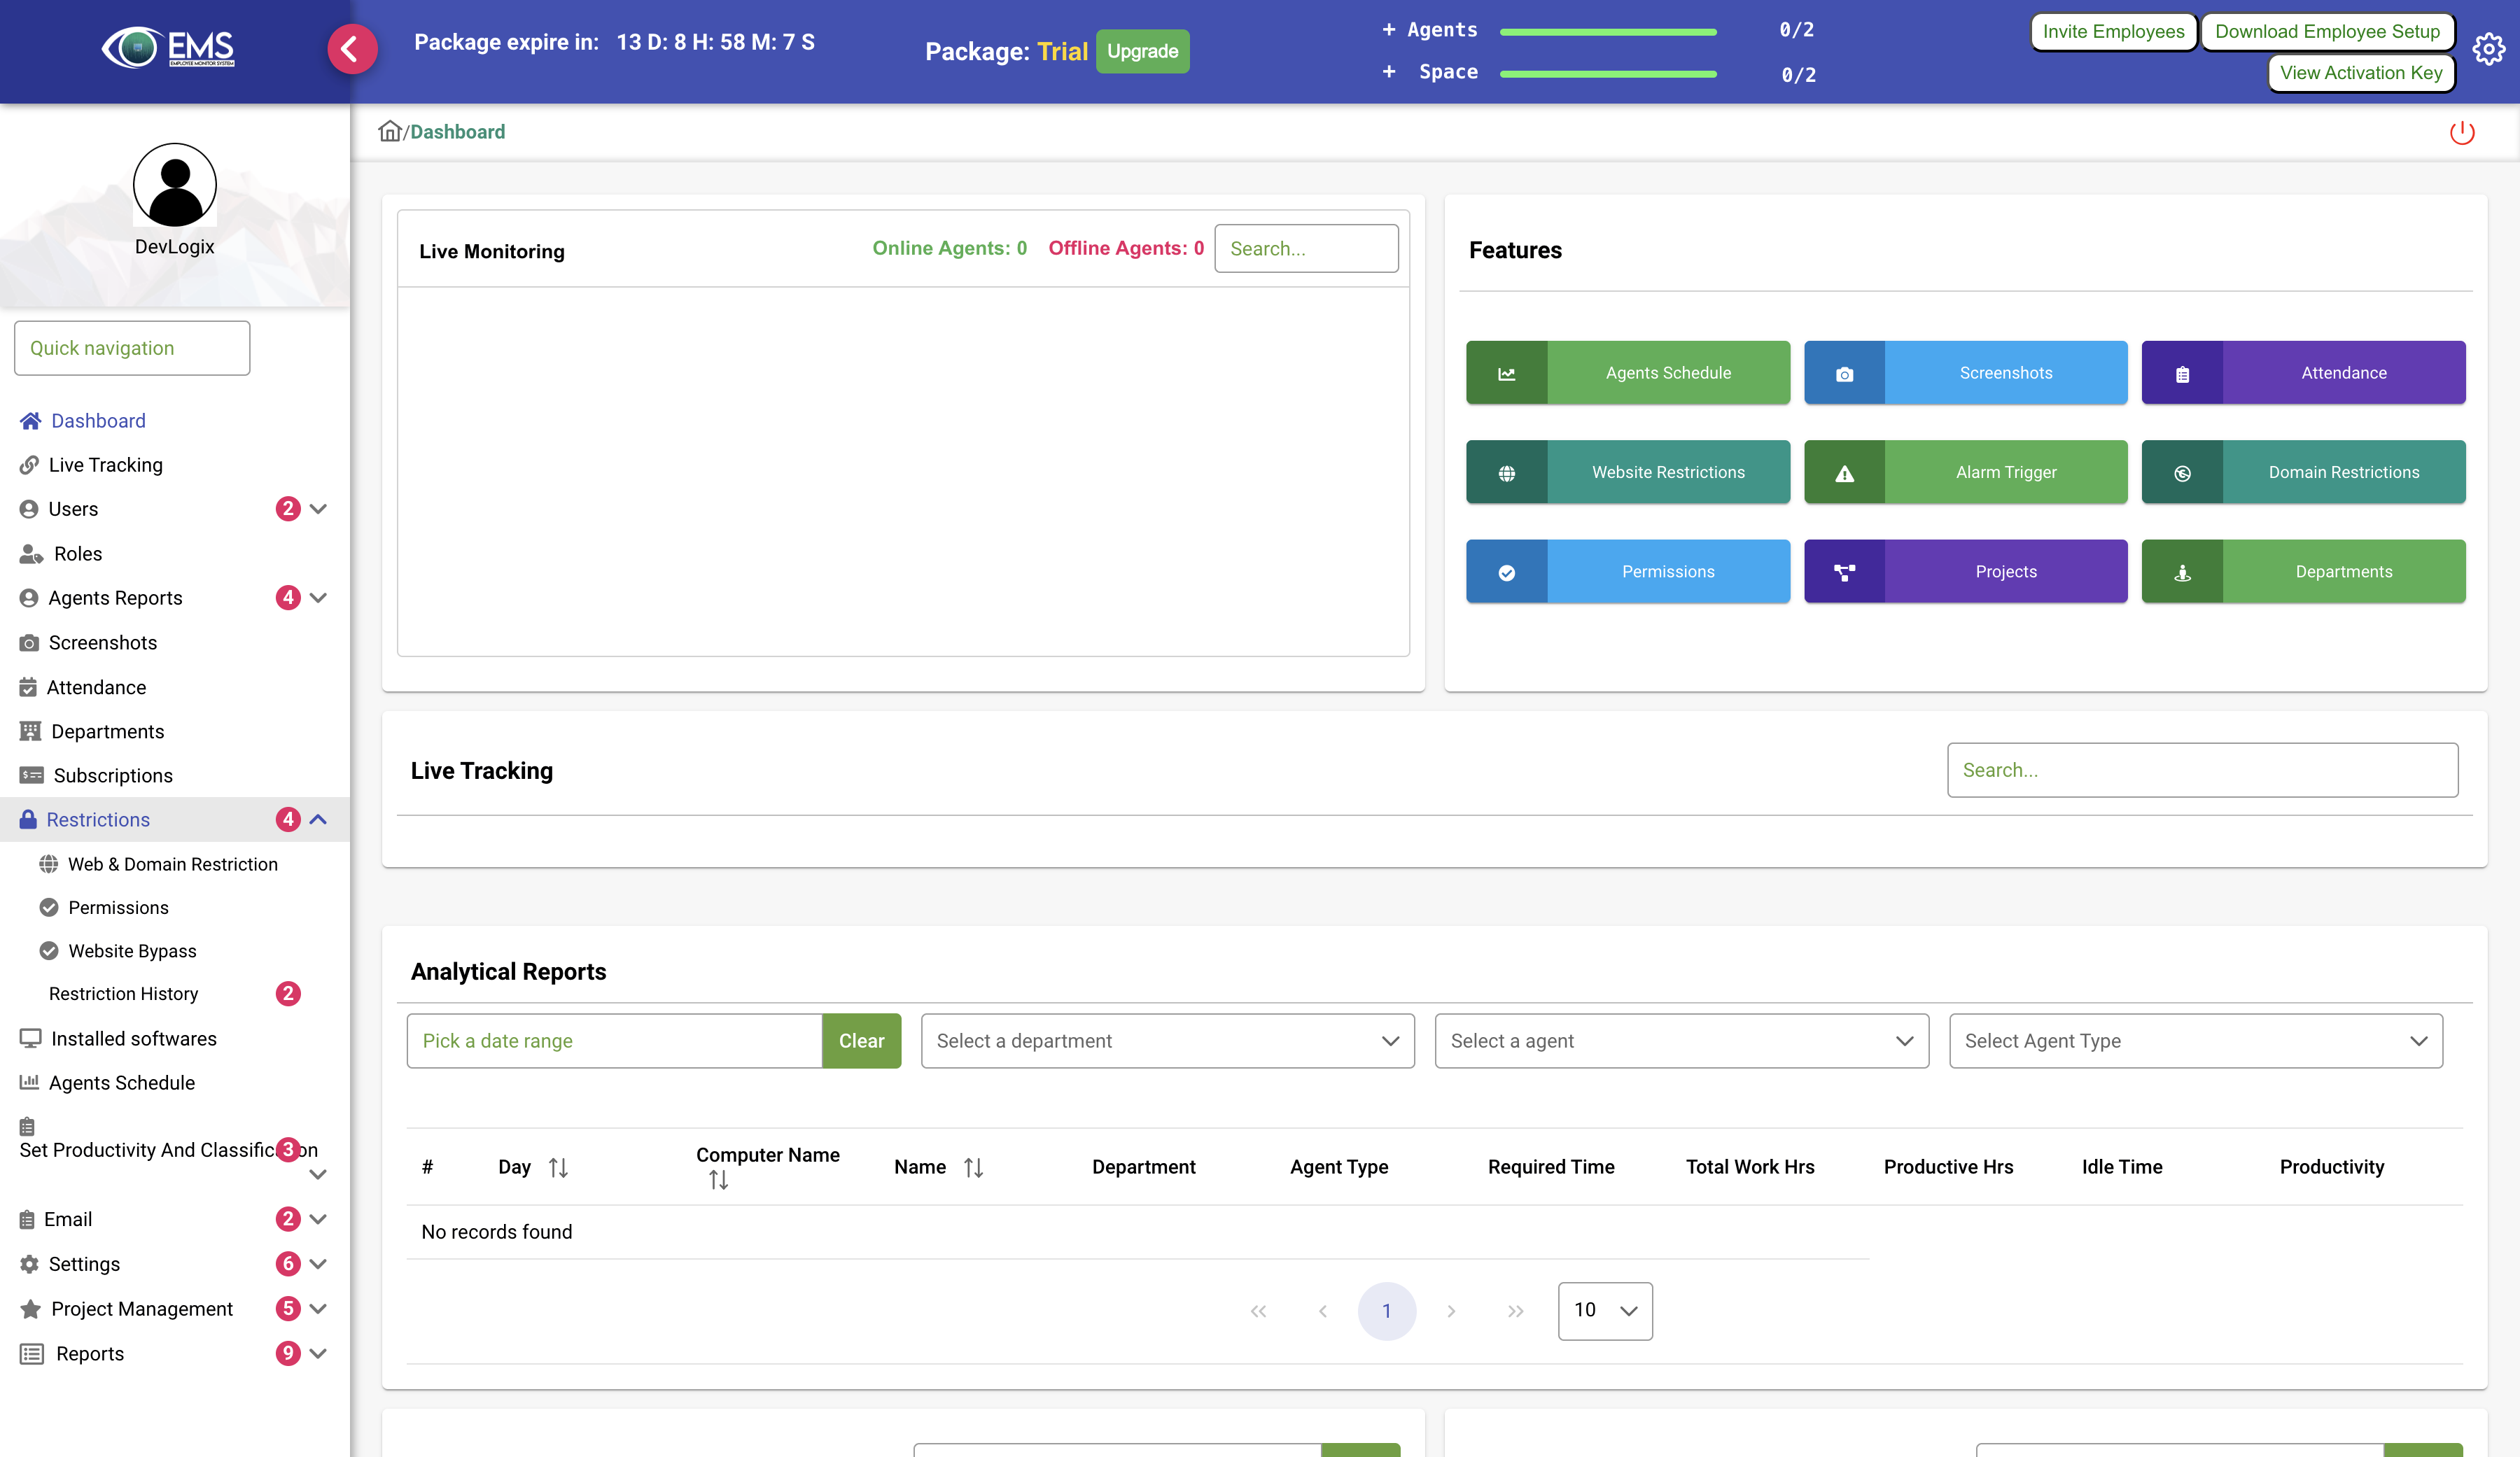Click the Permissions checkmark icon tile
This screenshot has width=2520, height=1457.
pos(1506,572)
